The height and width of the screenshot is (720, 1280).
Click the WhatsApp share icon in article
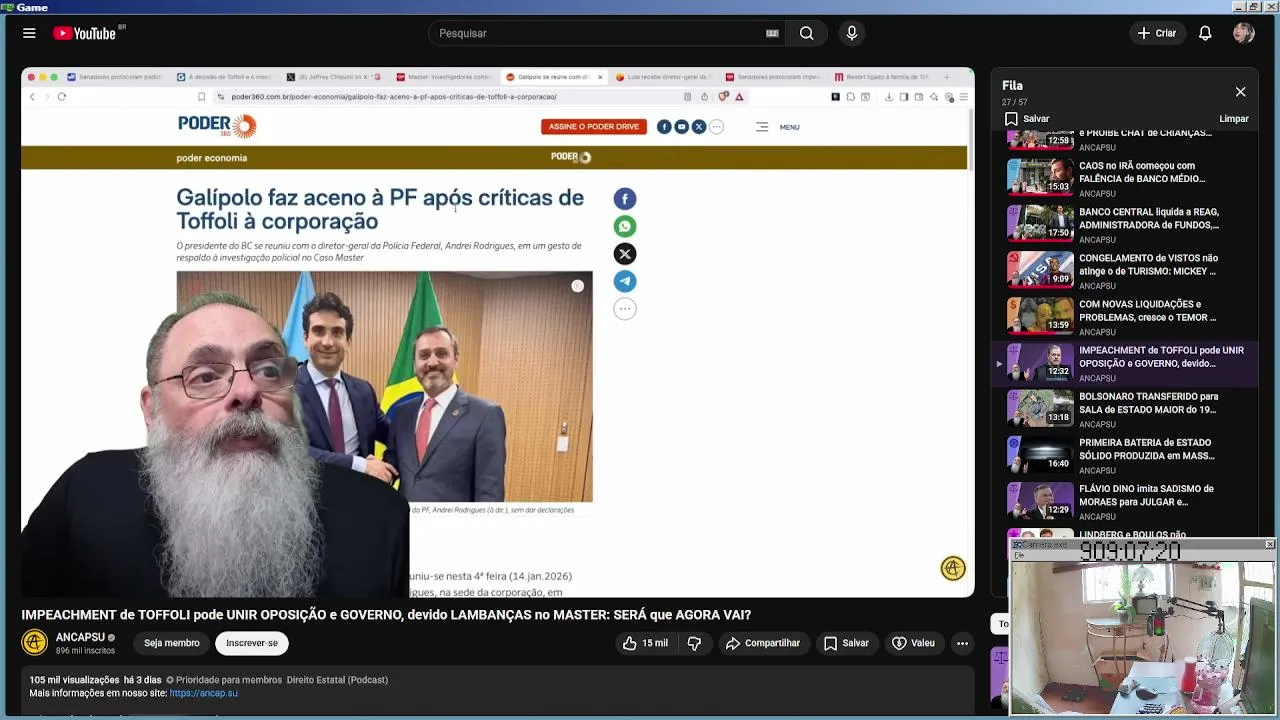coord(625,226)
